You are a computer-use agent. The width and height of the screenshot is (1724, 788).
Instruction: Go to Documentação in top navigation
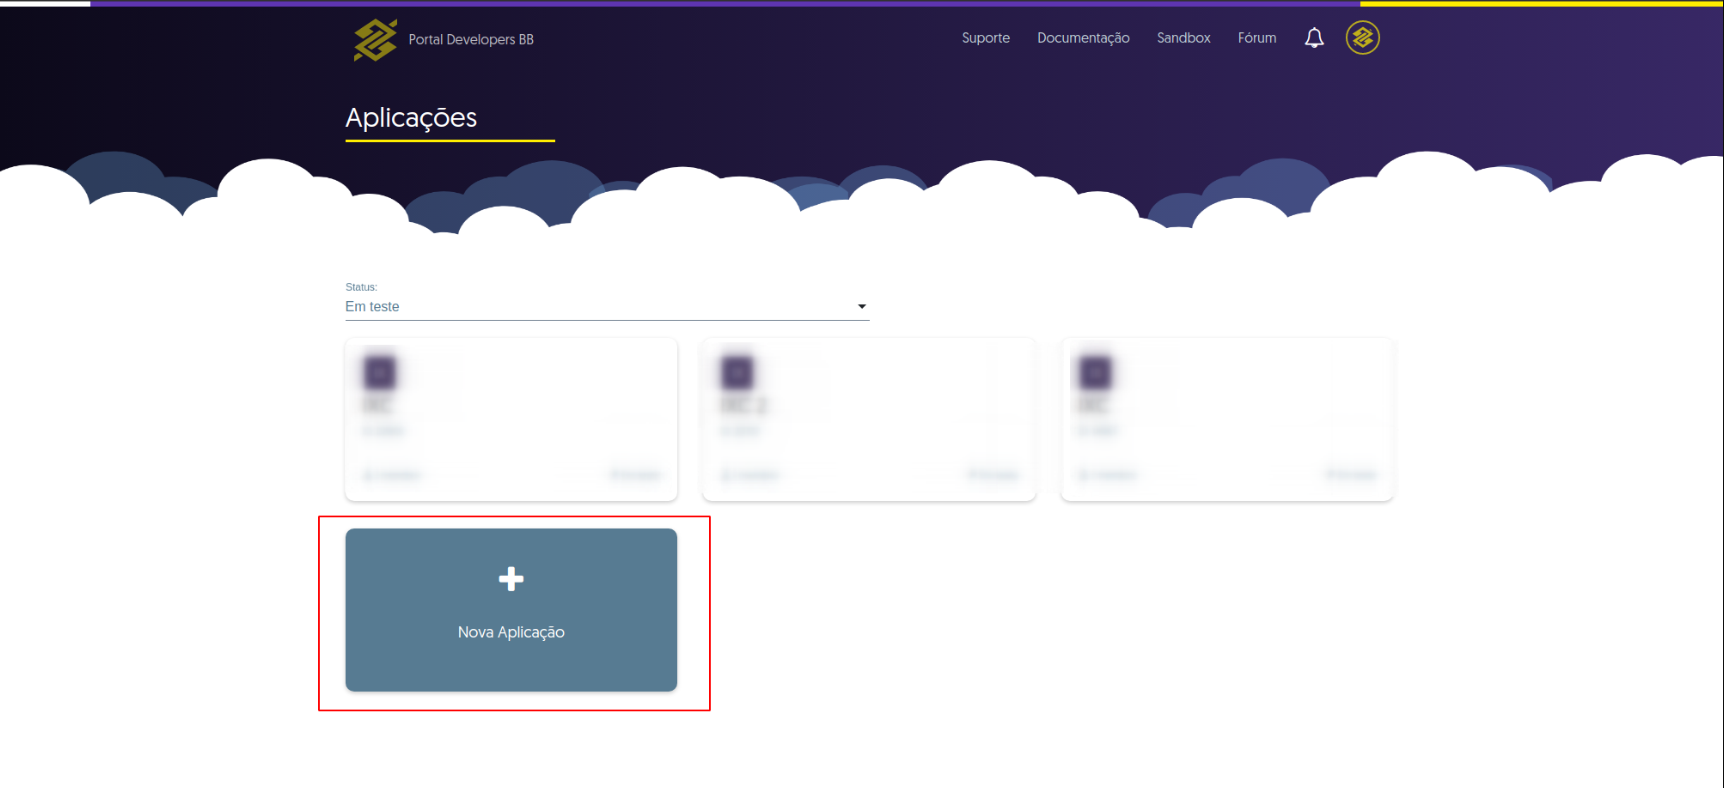pos(1083,38)
